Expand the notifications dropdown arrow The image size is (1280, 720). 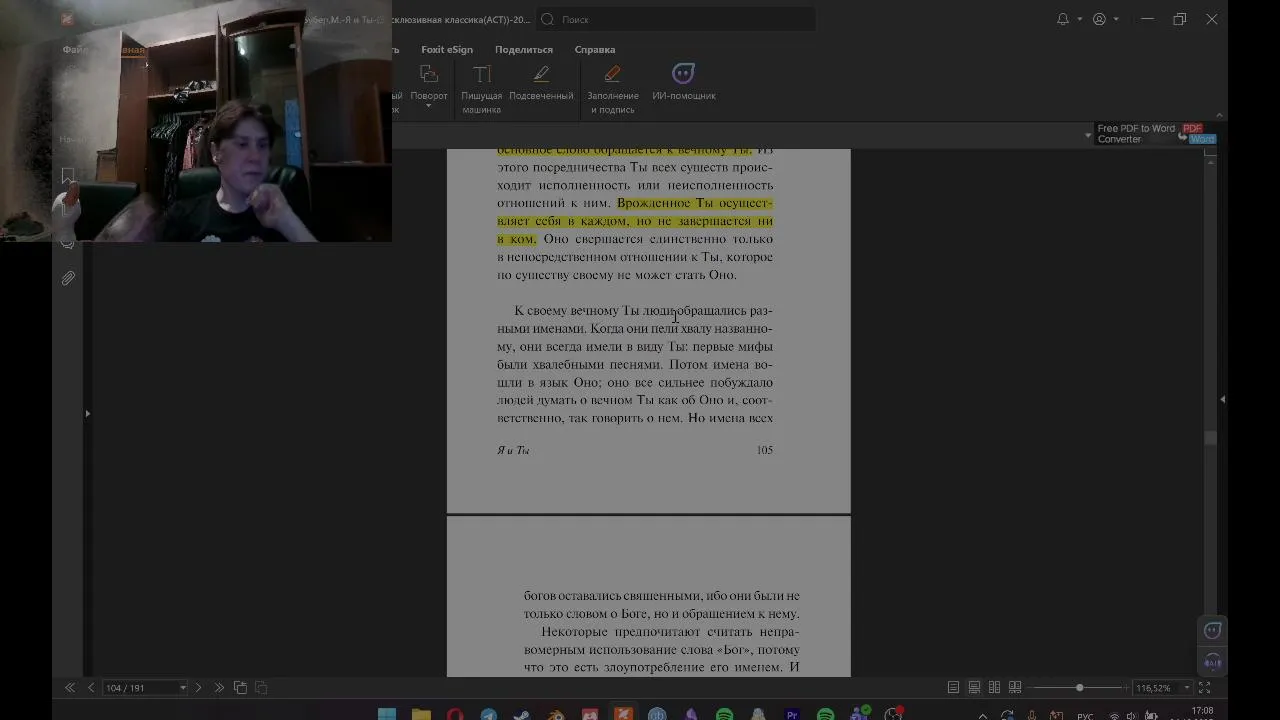point(1080,19)
